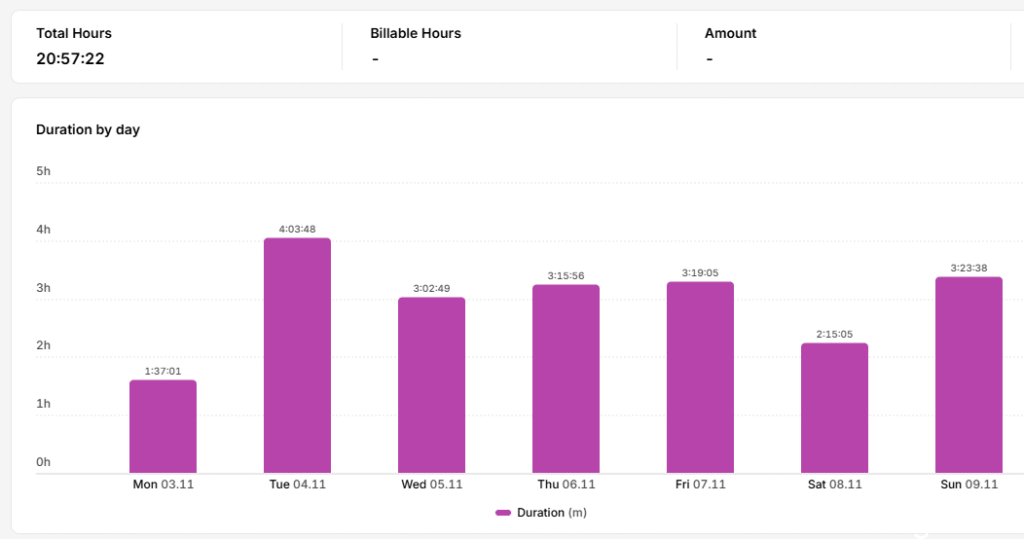The width and height of the screenshot is (1024, 539).
Task: Click the 3:23:38 value label
Action: click(968, 268)
